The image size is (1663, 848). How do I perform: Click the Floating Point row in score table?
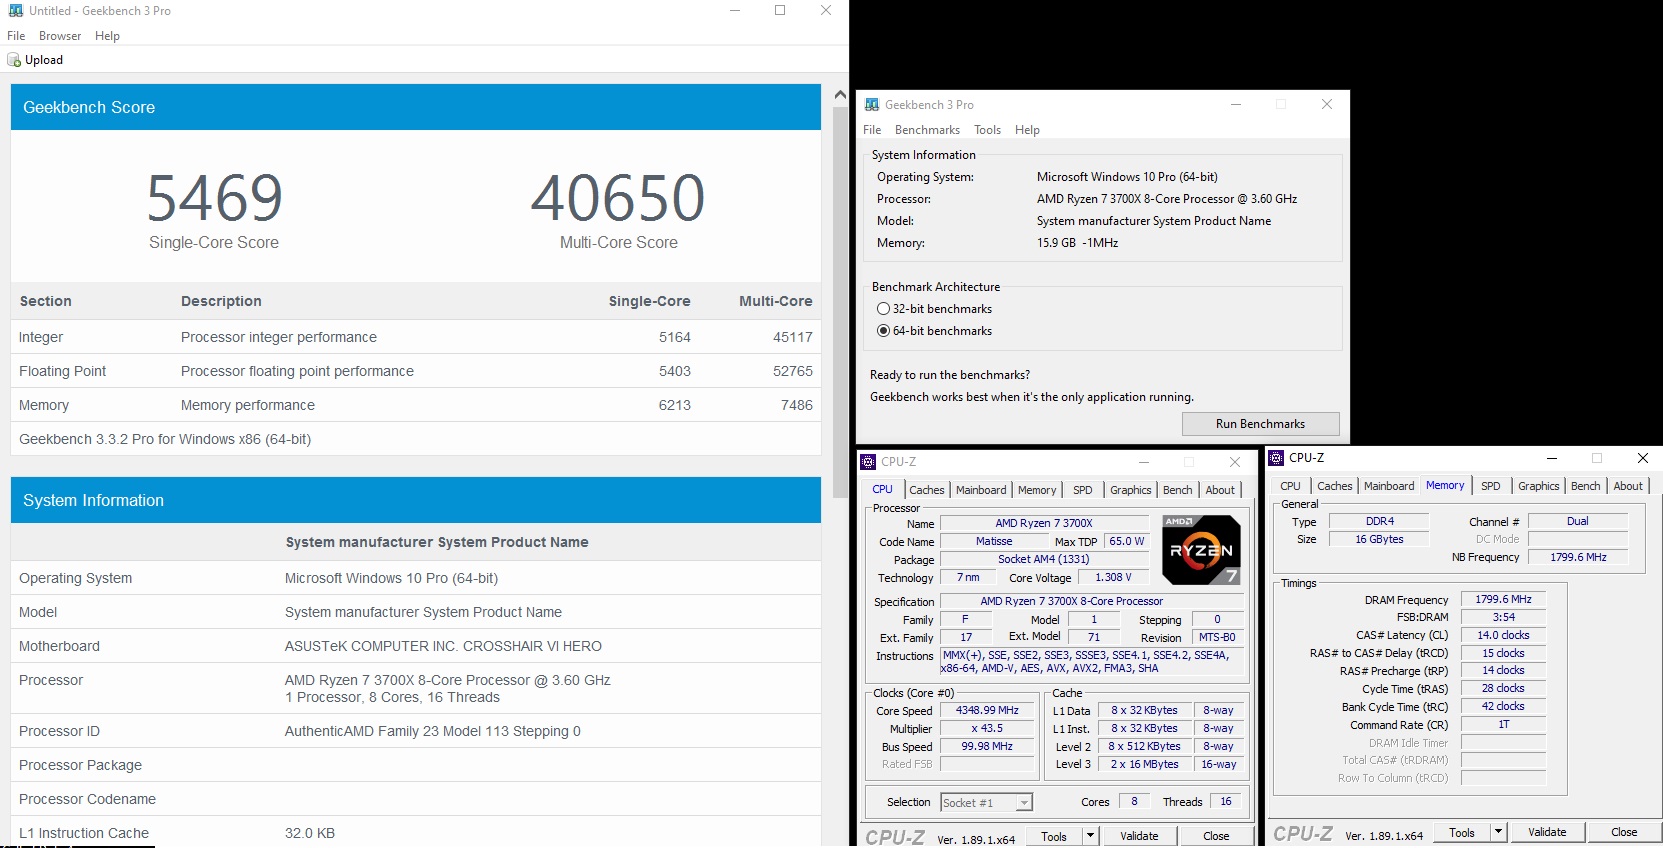click(x=416, y=371)
